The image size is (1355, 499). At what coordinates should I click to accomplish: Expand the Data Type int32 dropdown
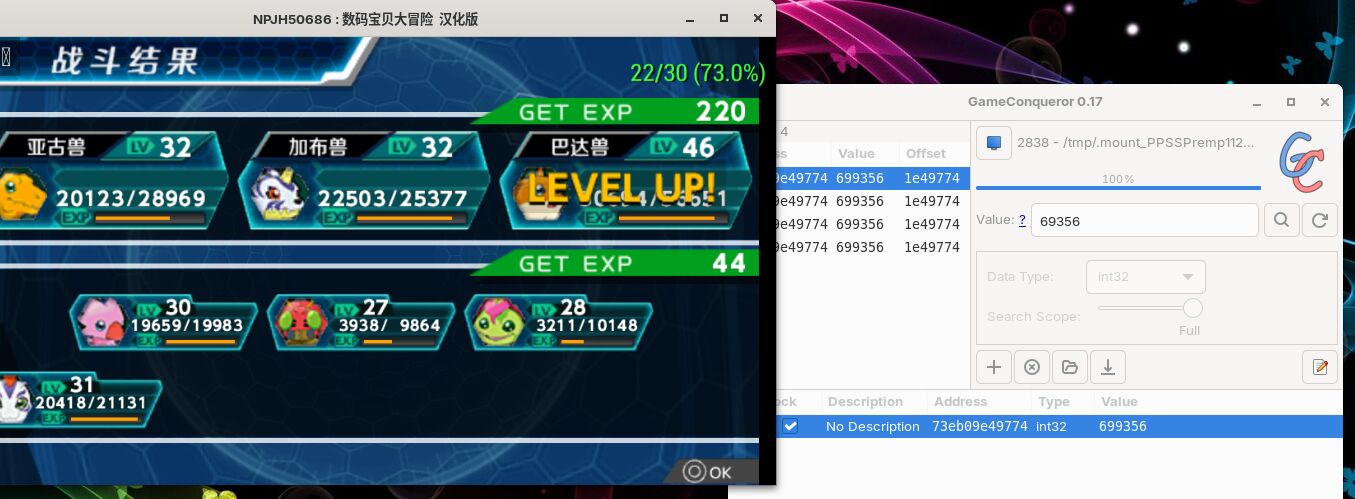[x=1145, y=277]
